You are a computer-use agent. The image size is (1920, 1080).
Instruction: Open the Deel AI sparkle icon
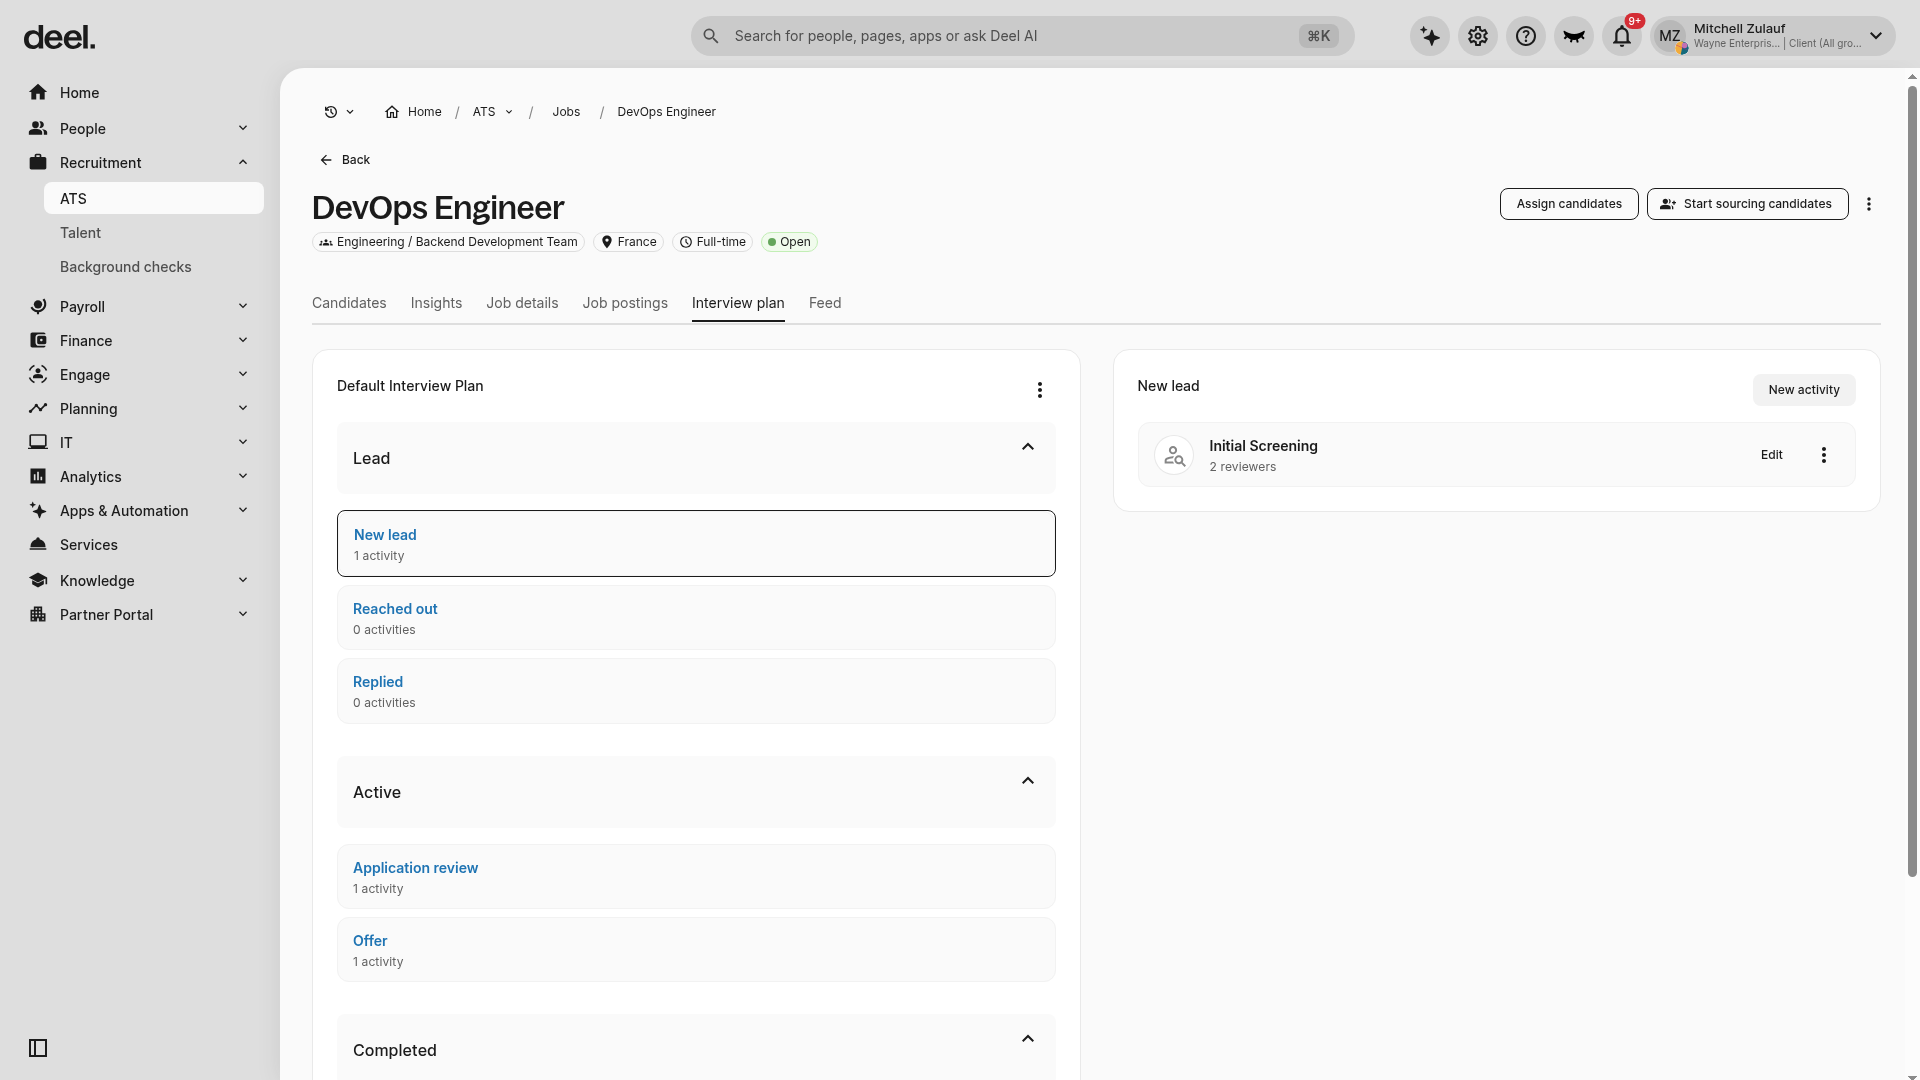pyautogui.click(x=1430, y=37)
